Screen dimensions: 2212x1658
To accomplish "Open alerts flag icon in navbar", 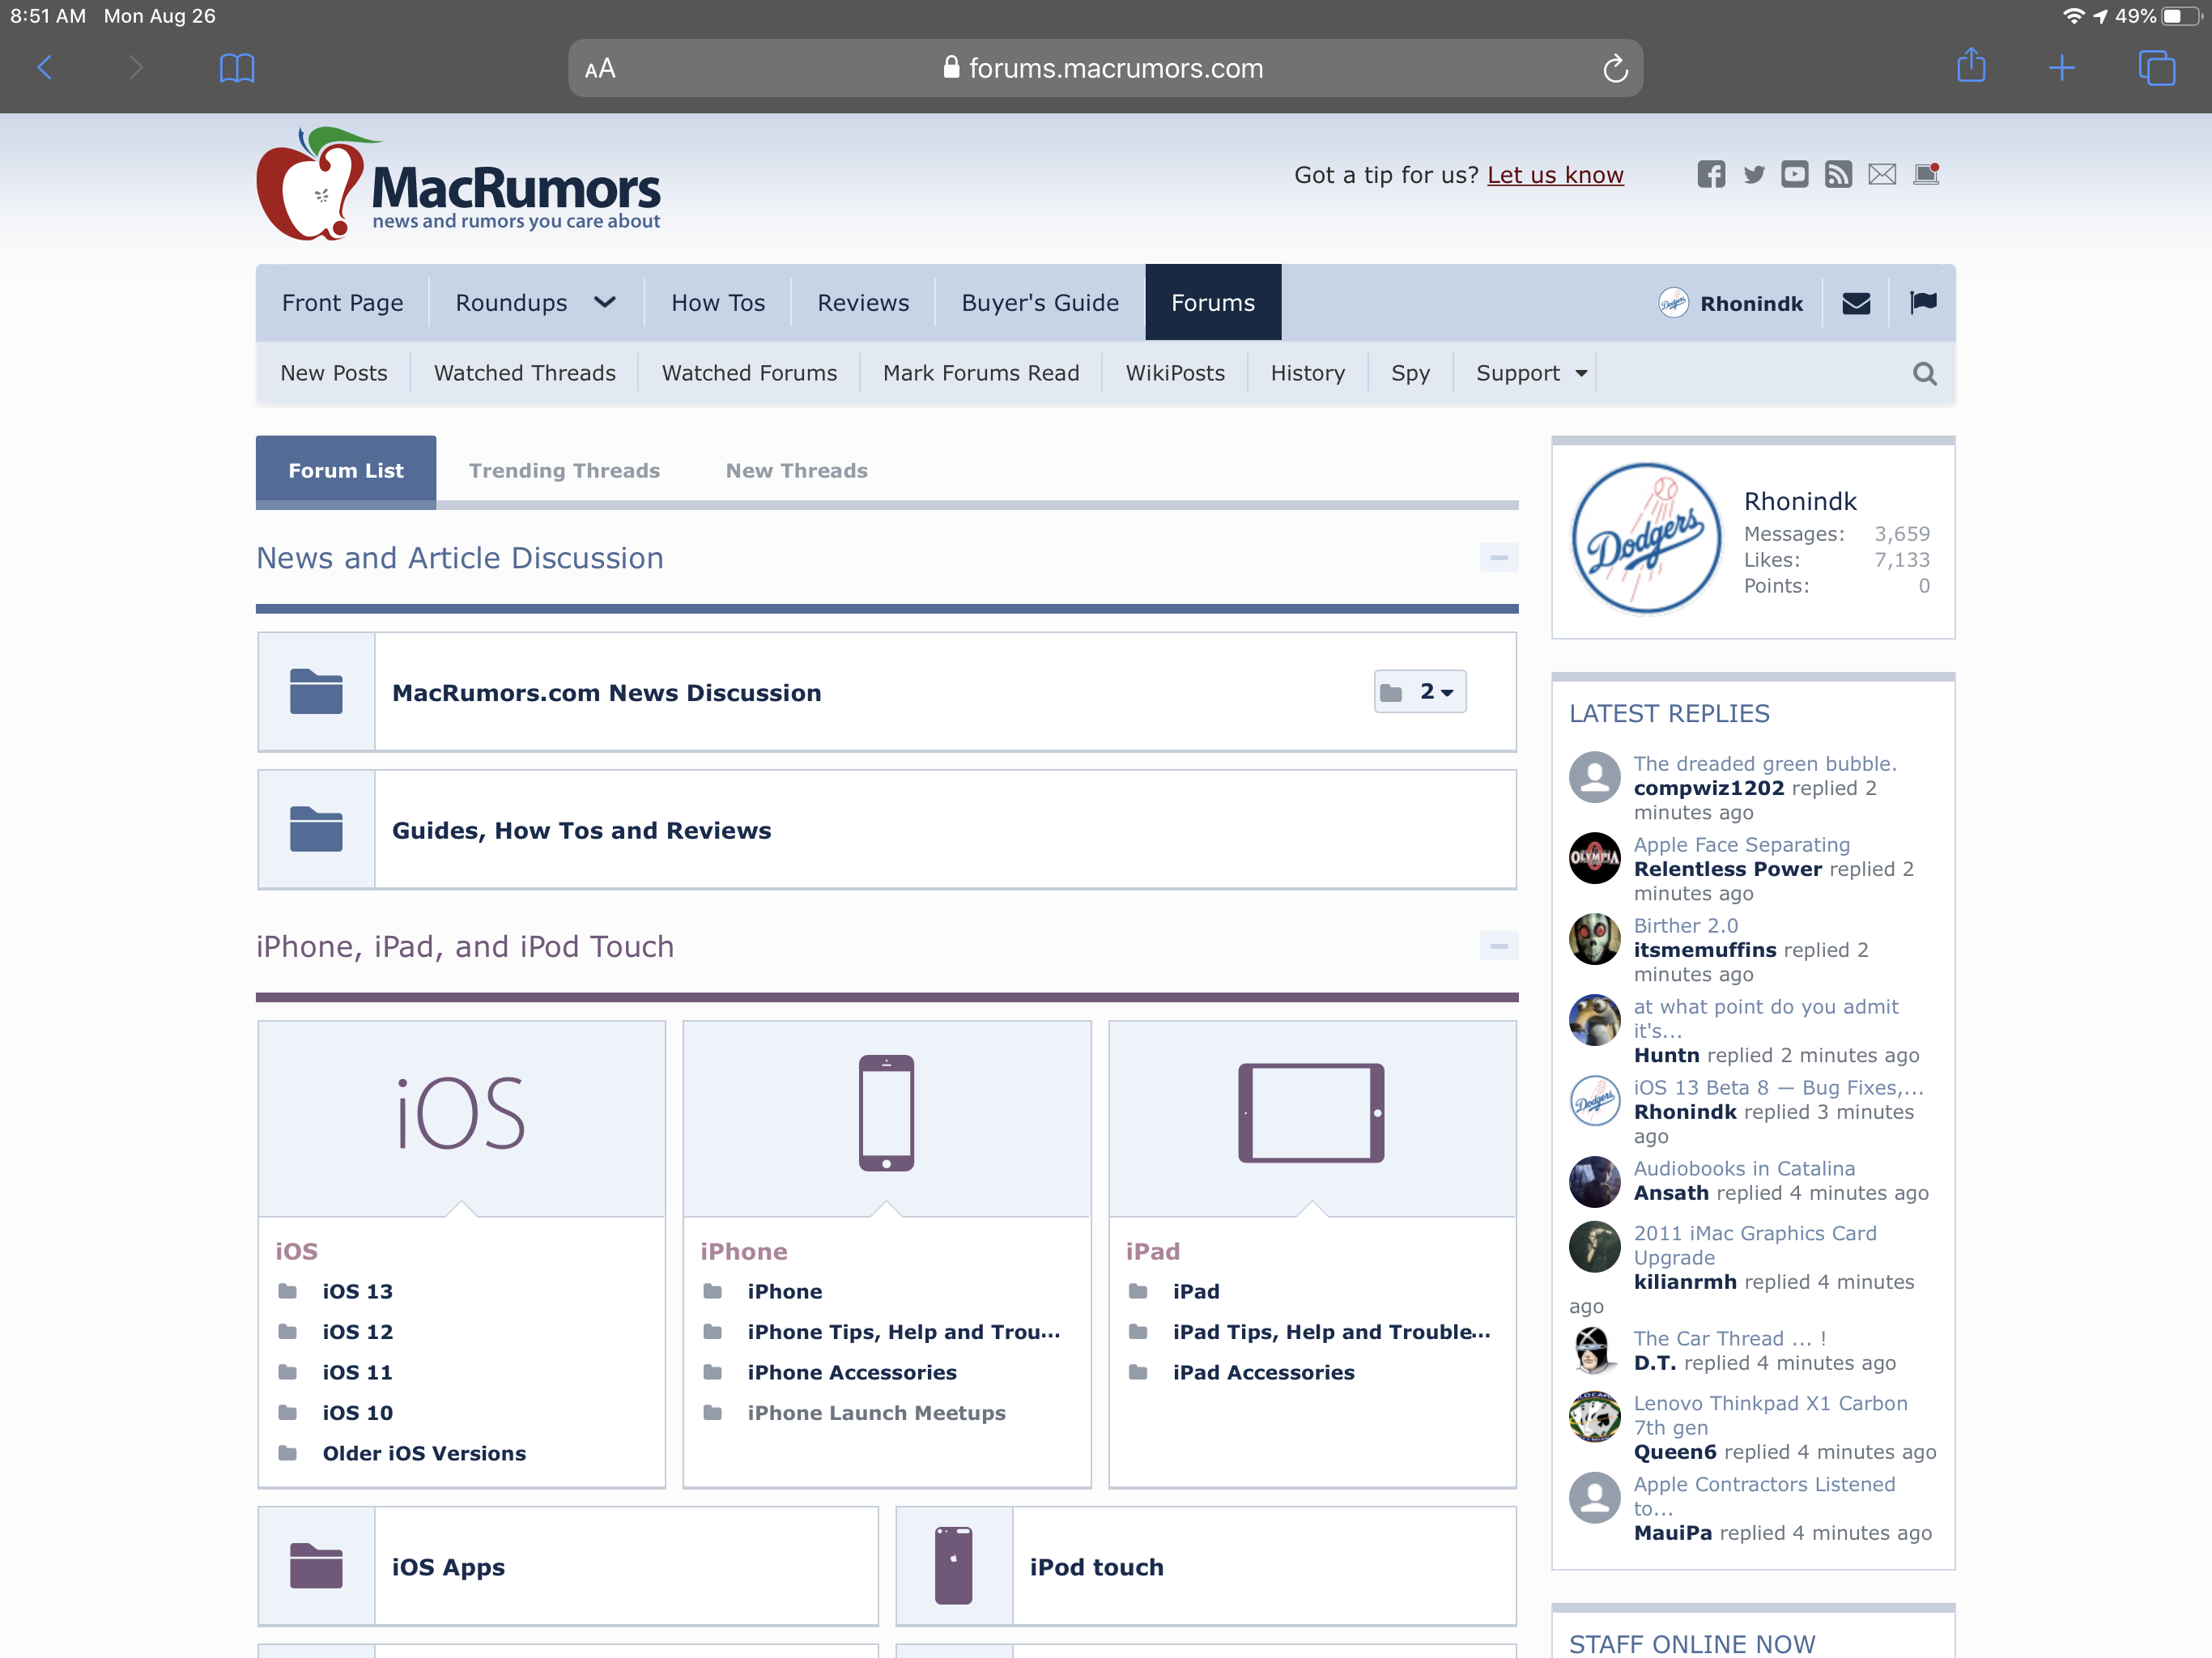I will (1922, 303).
